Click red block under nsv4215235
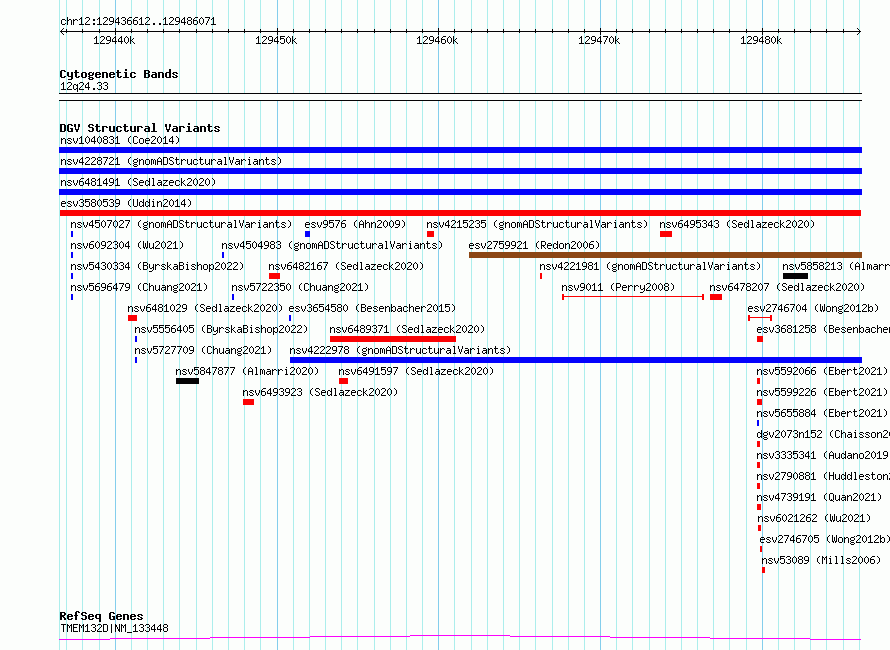This screenshot has width=890, height=650. [x=430, y=234]
